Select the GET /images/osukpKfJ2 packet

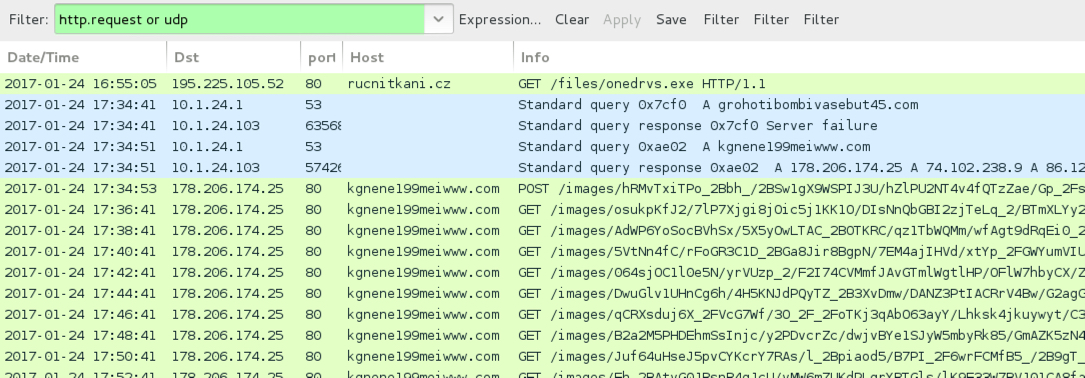(542, 209)
